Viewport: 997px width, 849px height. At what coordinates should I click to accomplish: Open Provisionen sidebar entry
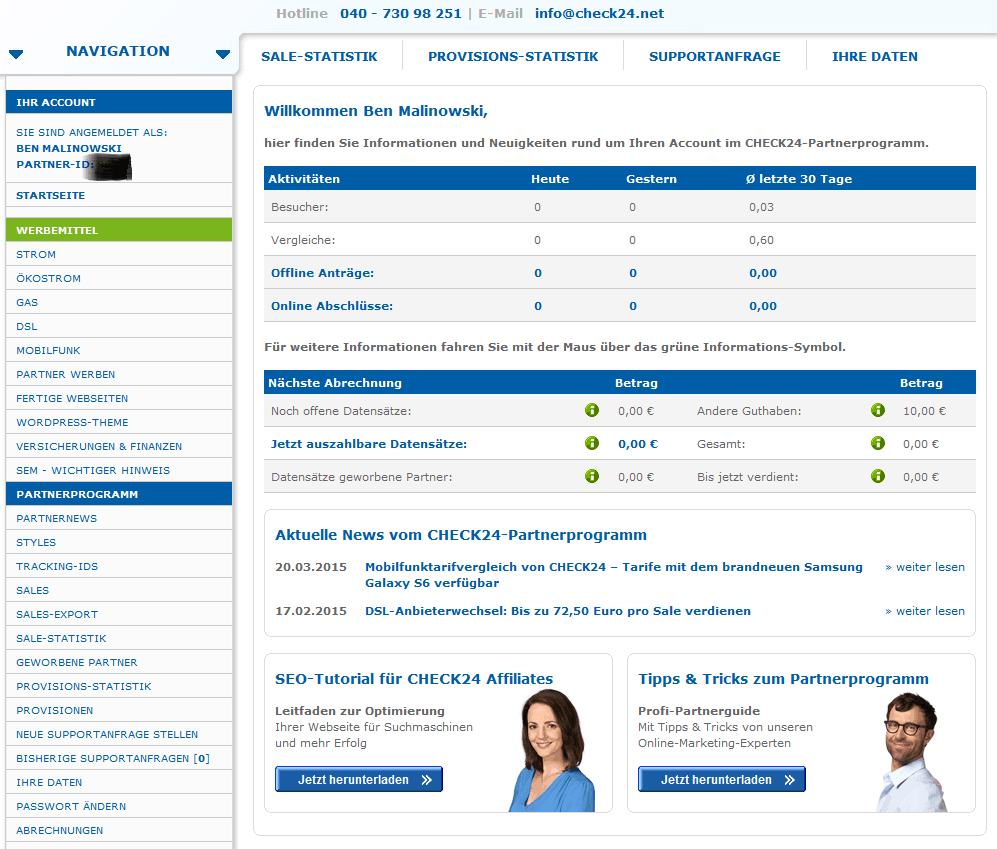coord(119,710)
